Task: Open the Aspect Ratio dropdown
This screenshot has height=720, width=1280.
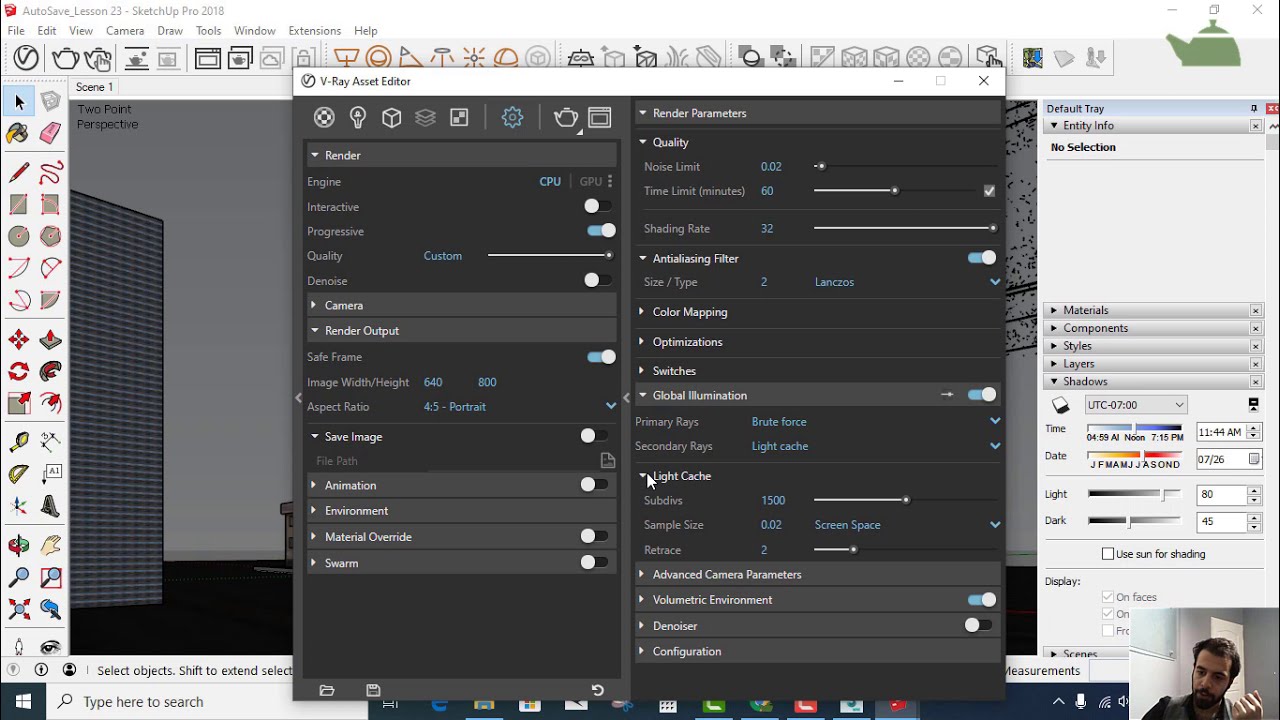Action: pyautogui.click(x=519, y=407)
